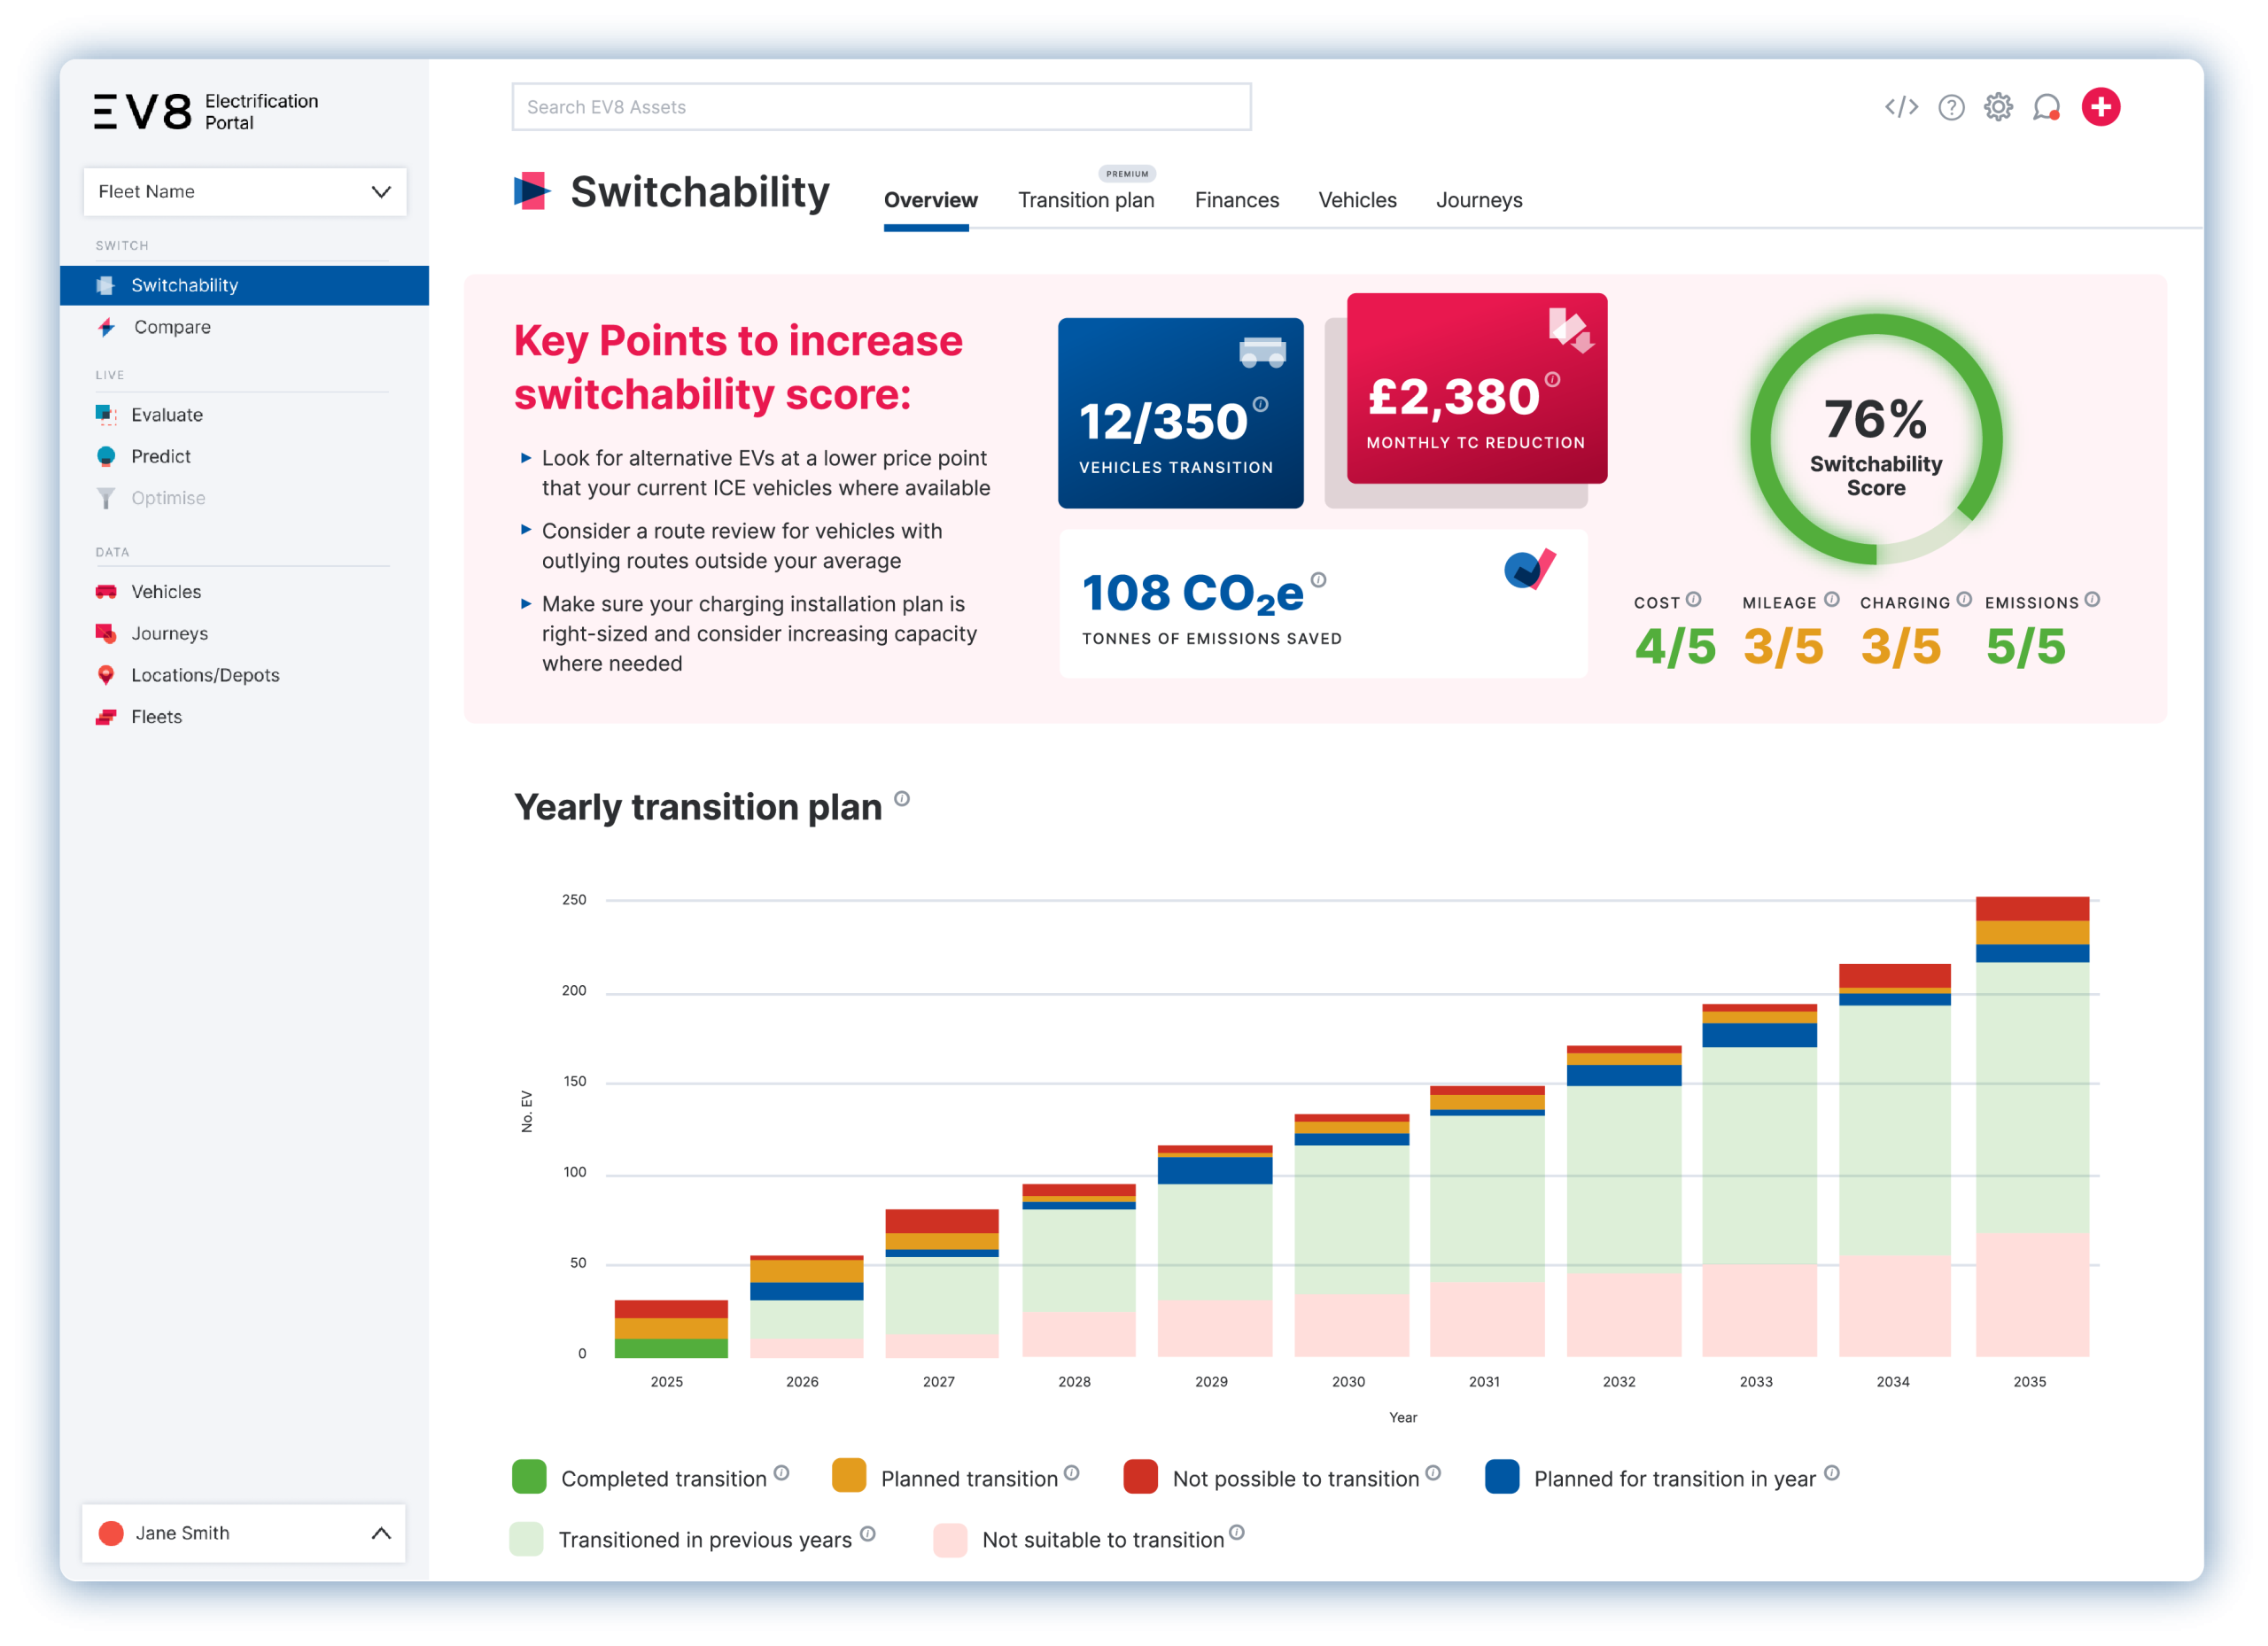Expand the Fleet Name dropdown
Screen dimensions: 2268x1646
point(245,192)
